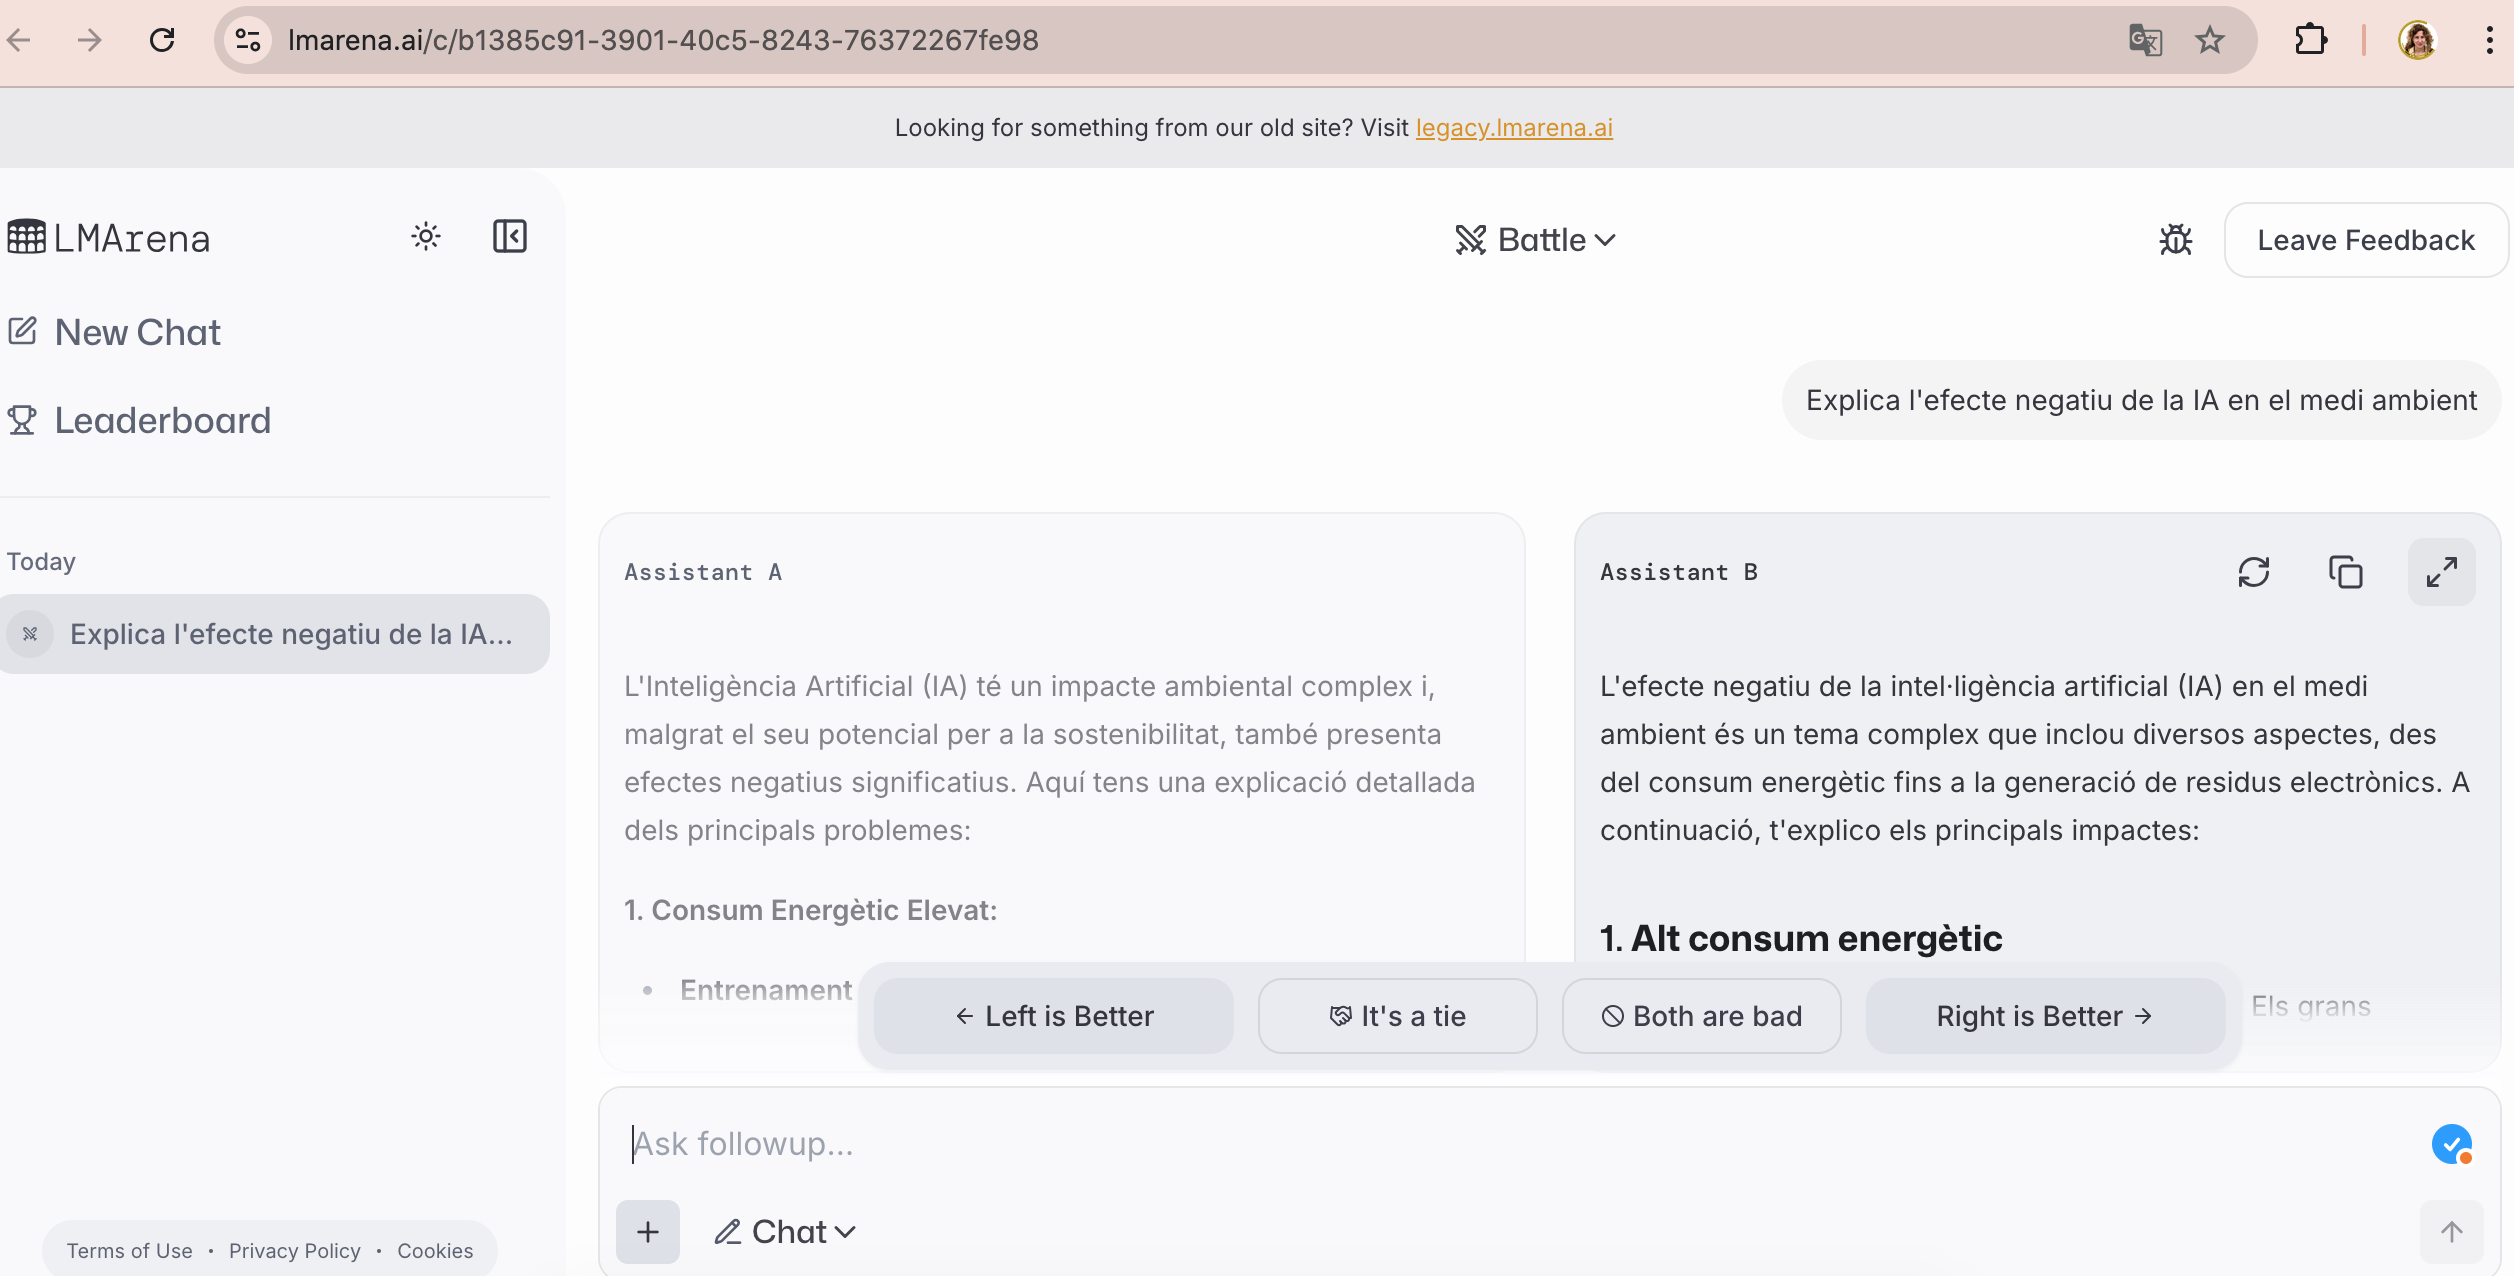Click the Google Translate icon in address bar

pos(2145,40)
